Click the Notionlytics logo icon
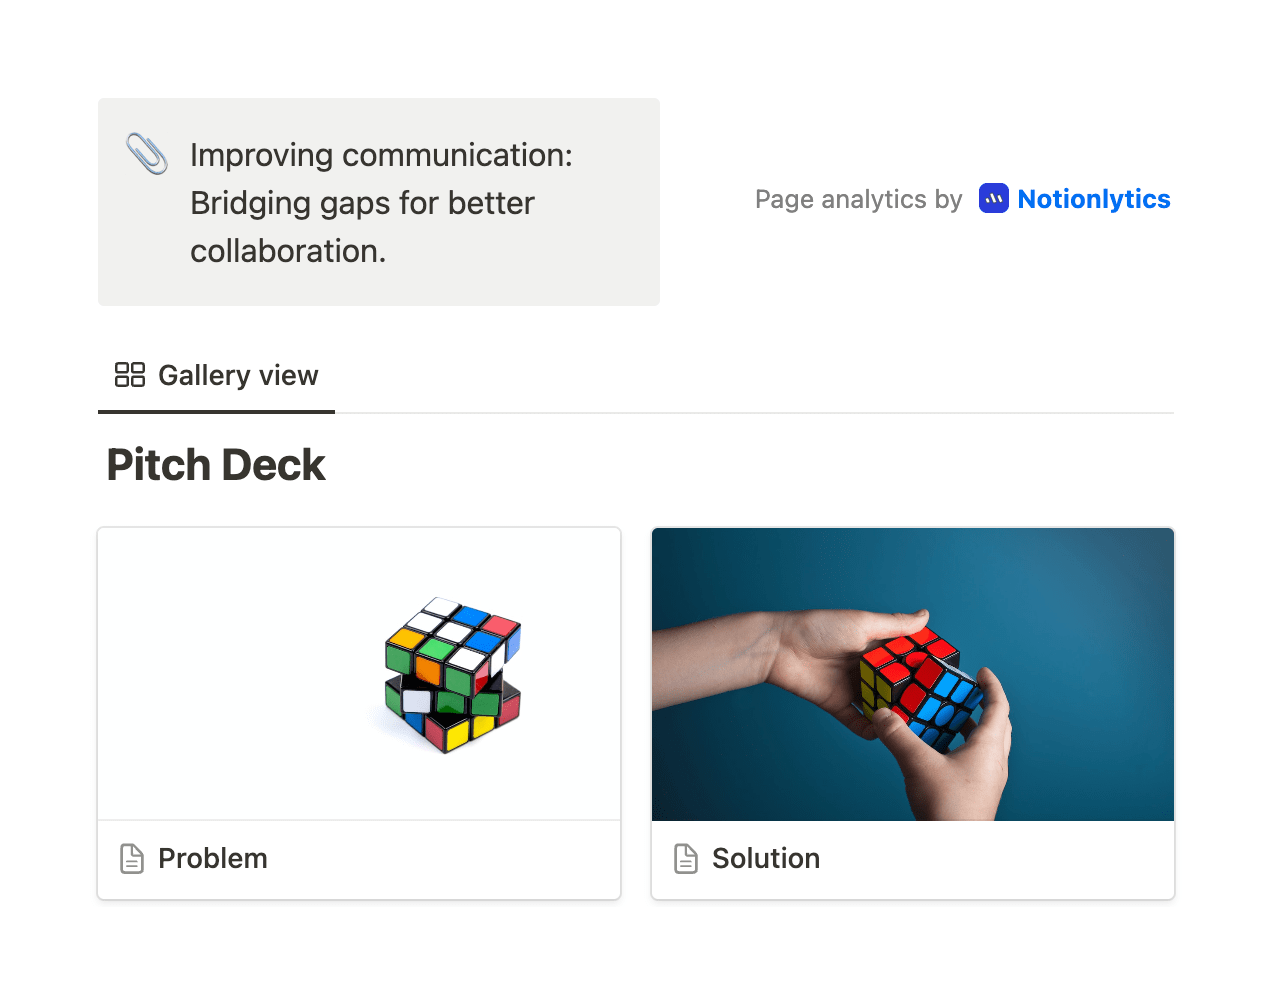1274x1002 pixels. point(993,199)
